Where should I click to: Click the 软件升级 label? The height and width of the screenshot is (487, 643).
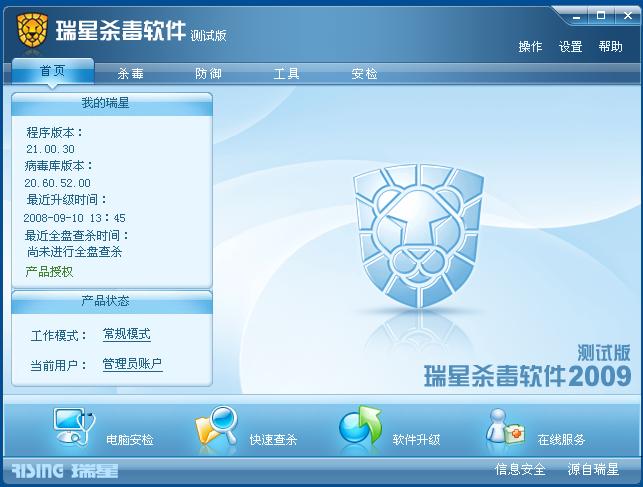pos(416,440)
